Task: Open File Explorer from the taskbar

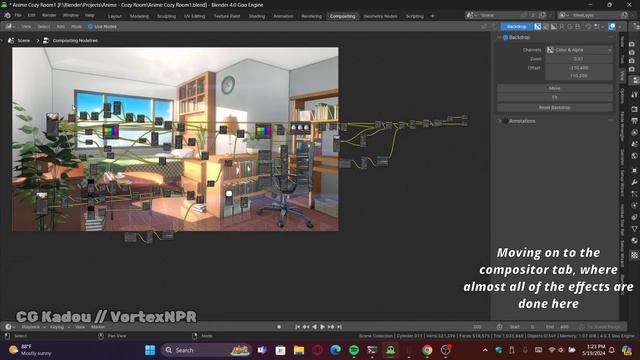Action: click(x=299, y=350)
